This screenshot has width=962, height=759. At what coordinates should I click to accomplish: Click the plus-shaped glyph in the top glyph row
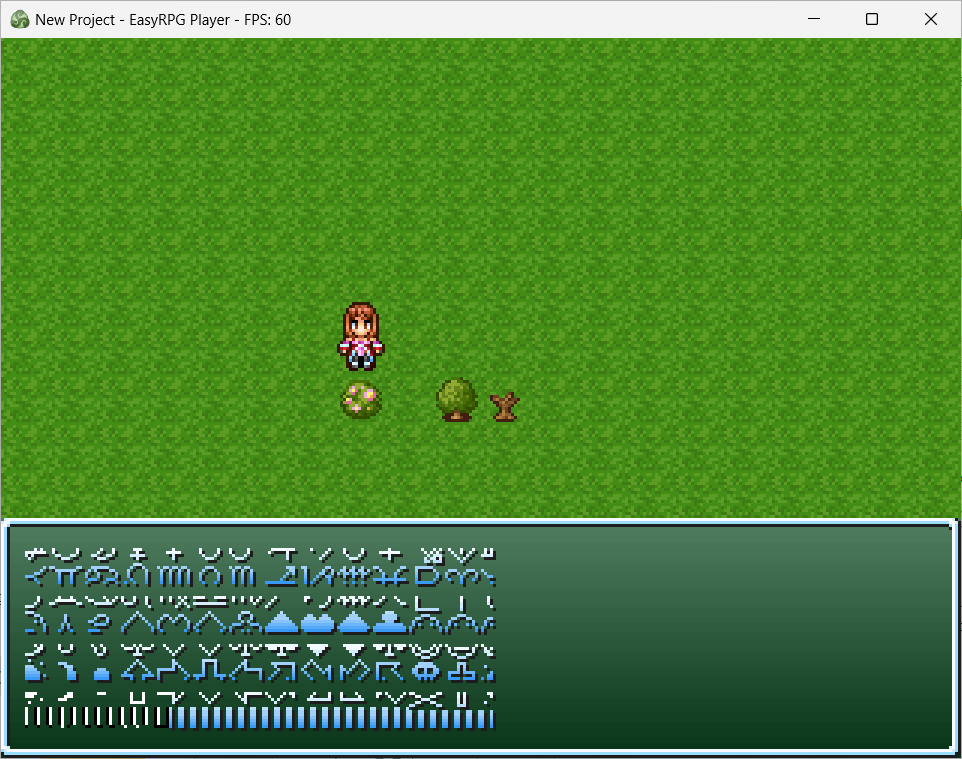175,552
